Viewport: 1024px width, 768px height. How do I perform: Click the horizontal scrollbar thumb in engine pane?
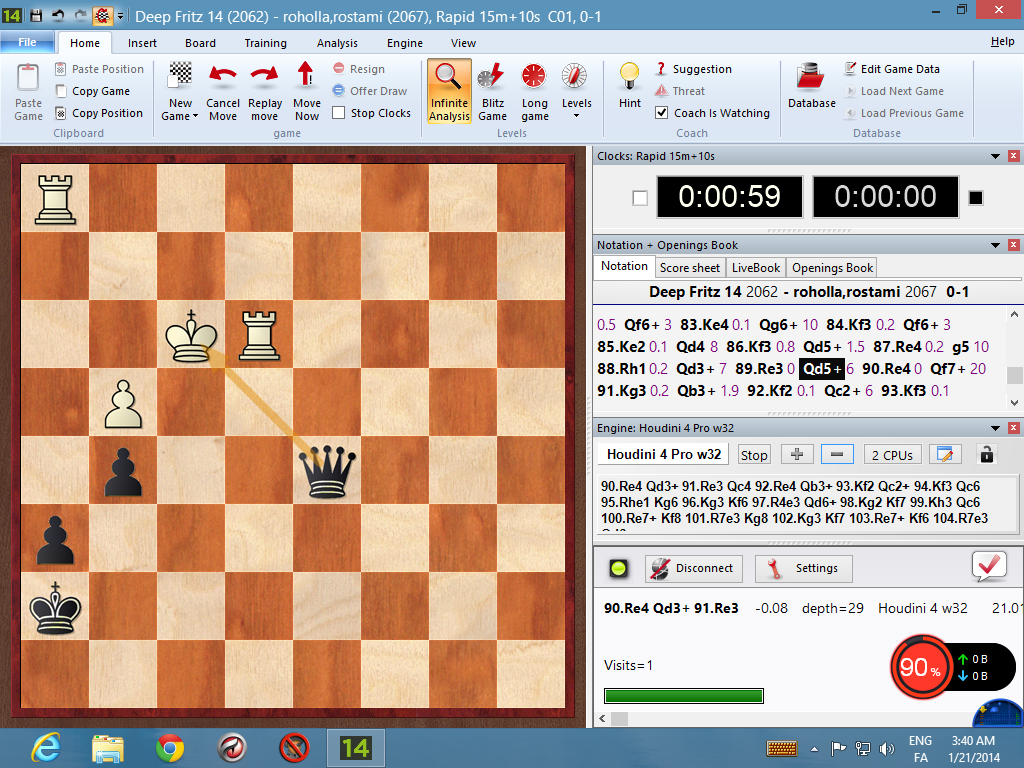coord(618,719)
